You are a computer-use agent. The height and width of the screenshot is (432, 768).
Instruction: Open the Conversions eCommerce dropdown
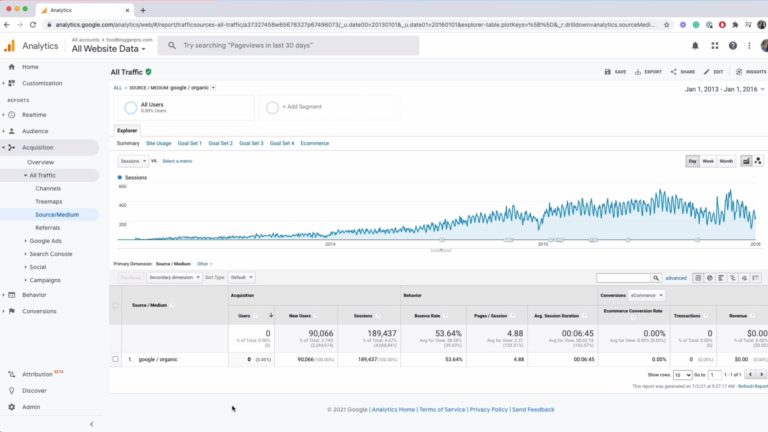tap(647, 295)
